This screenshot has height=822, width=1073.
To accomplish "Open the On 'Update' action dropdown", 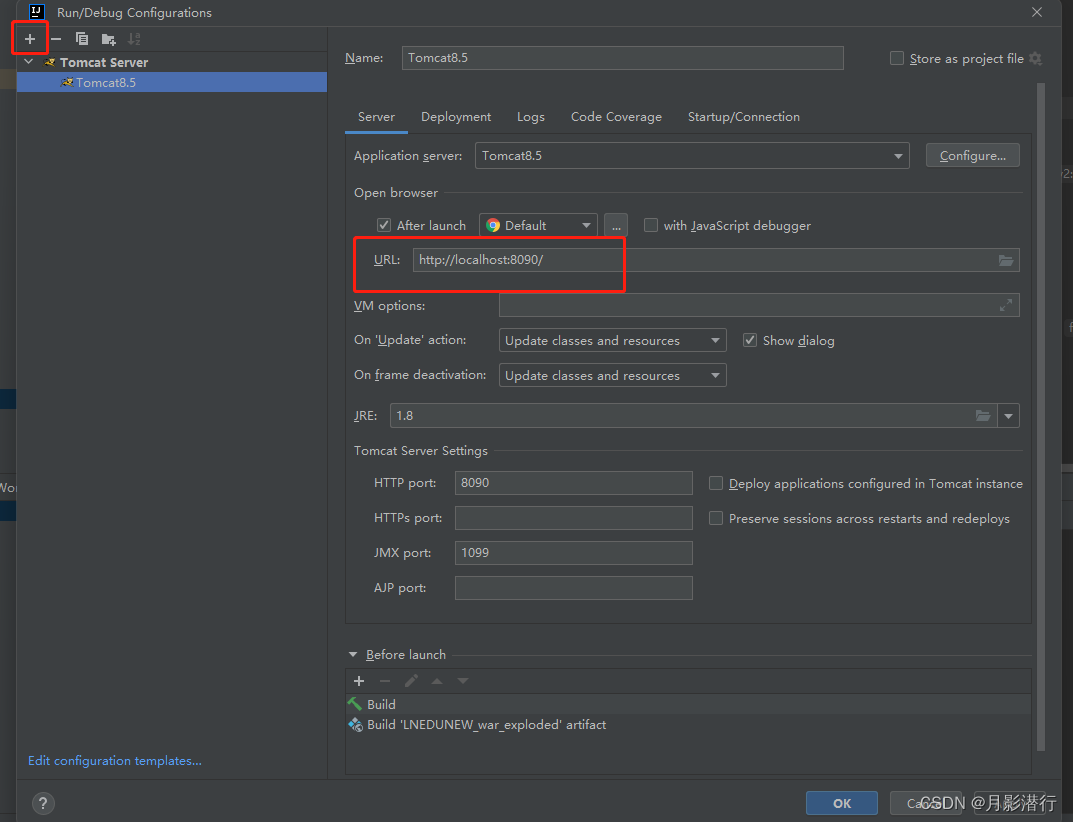I will [612, 340].
